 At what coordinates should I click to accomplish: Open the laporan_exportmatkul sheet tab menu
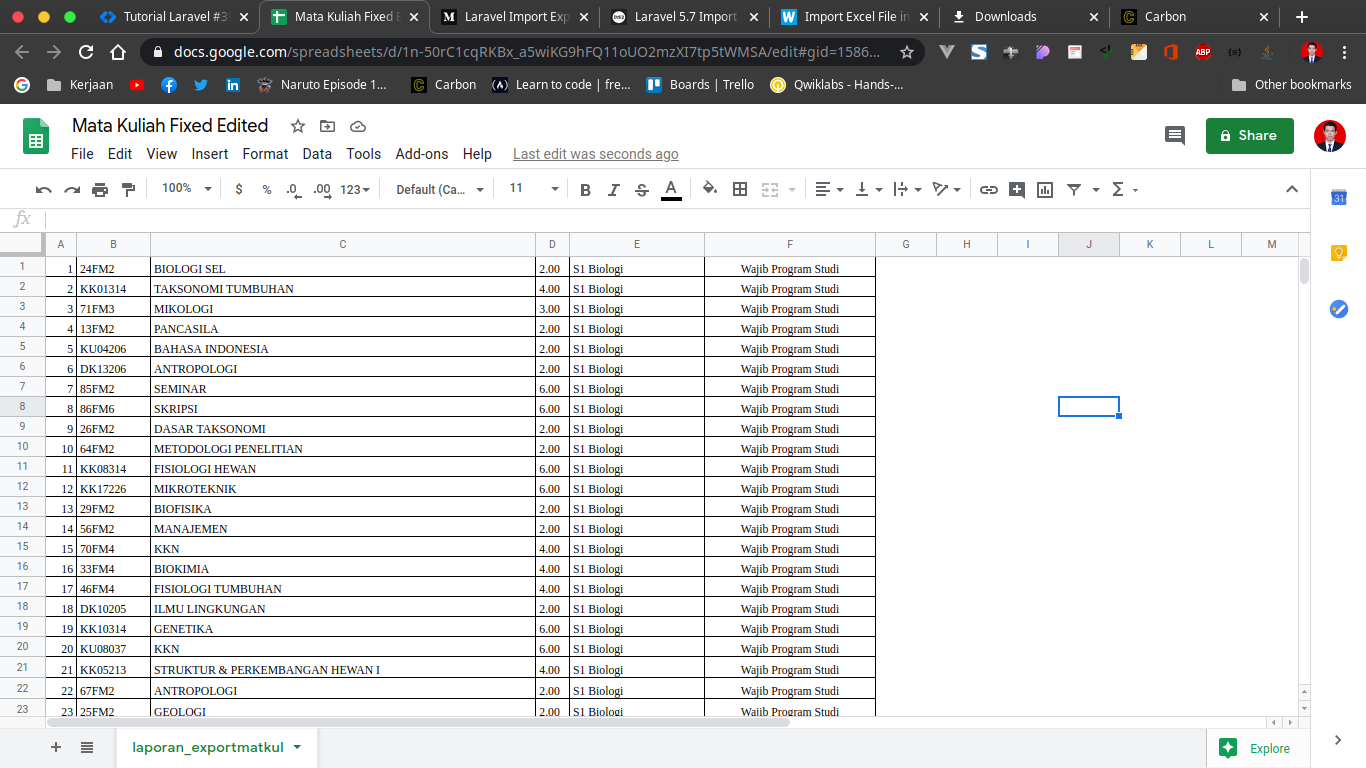click(x=294, y=747)
